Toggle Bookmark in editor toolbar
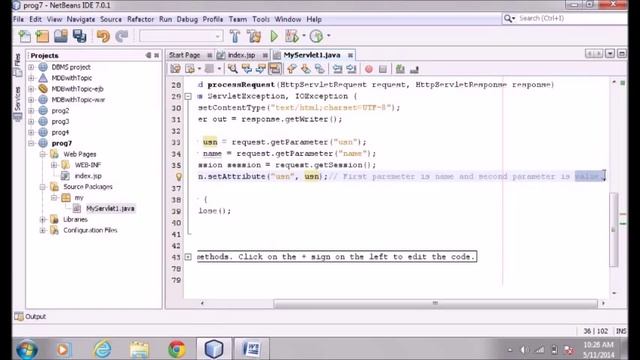Screen dimensions: 640x360 click(x=320, y=69)
